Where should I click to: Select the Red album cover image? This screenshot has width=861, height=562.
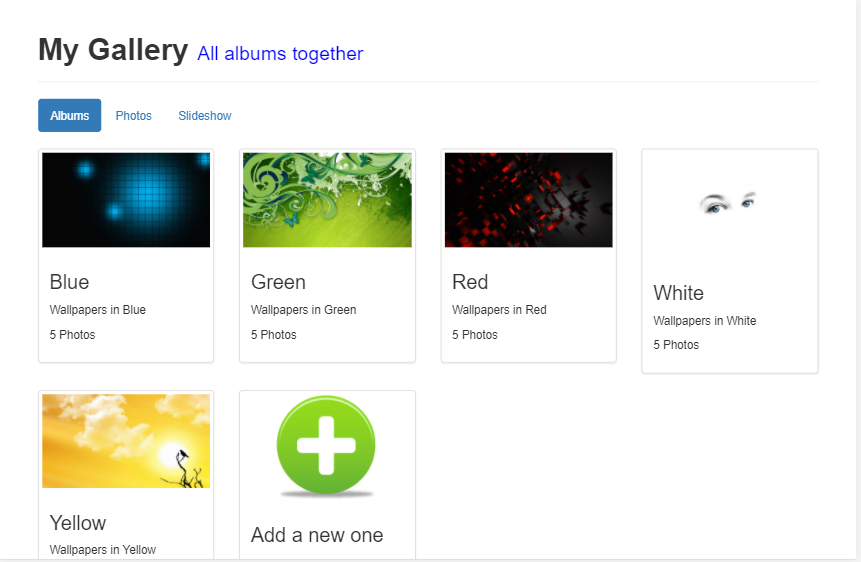[528, 200]
